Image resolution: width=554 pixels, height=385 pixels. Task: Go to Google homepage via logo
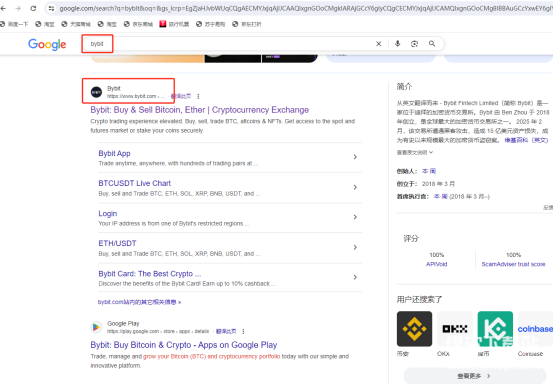point(47,45)
